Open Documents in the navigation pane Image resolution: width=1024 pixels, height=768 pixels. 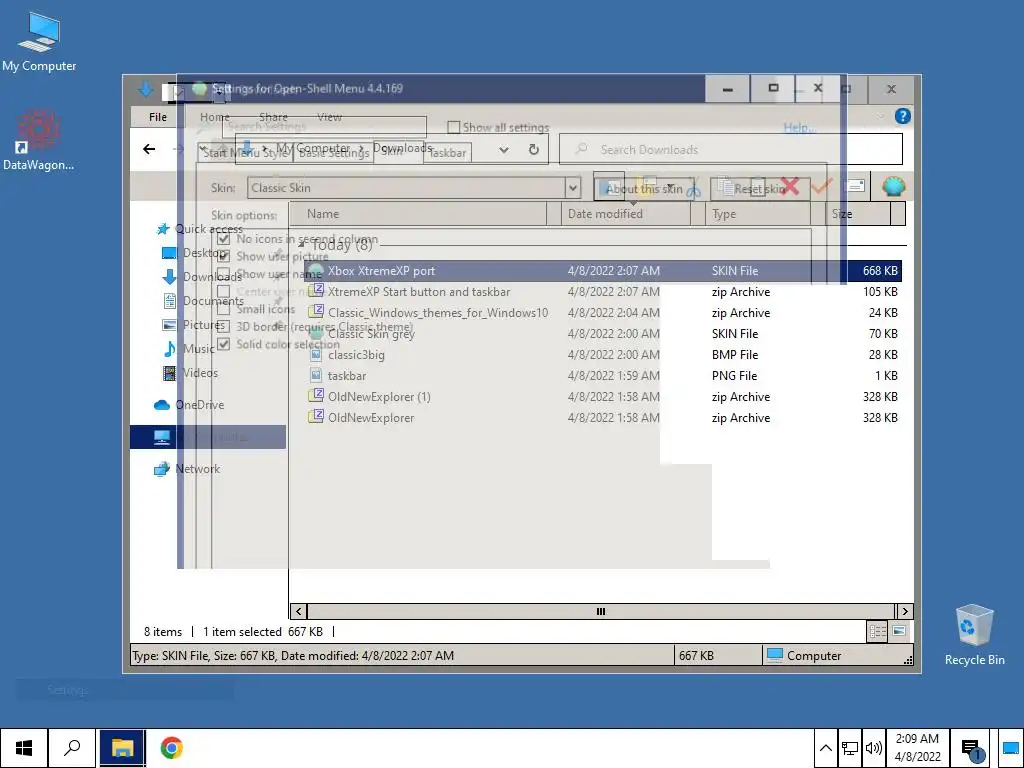pos(202,301)
